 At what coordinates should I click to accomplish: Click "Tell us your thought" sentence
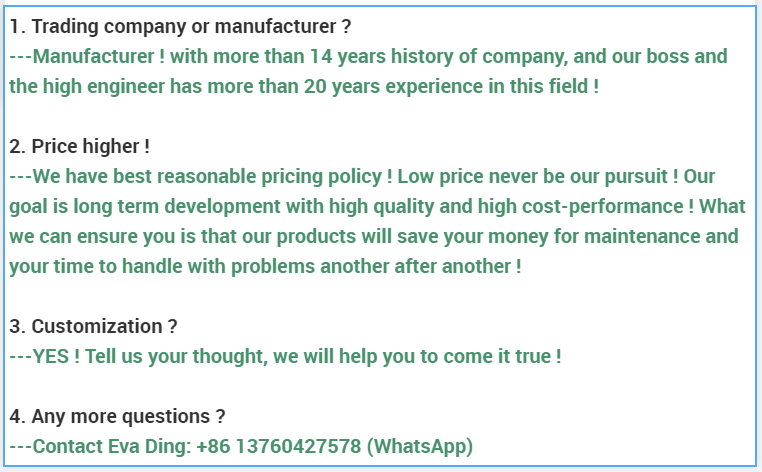[171, 356]
